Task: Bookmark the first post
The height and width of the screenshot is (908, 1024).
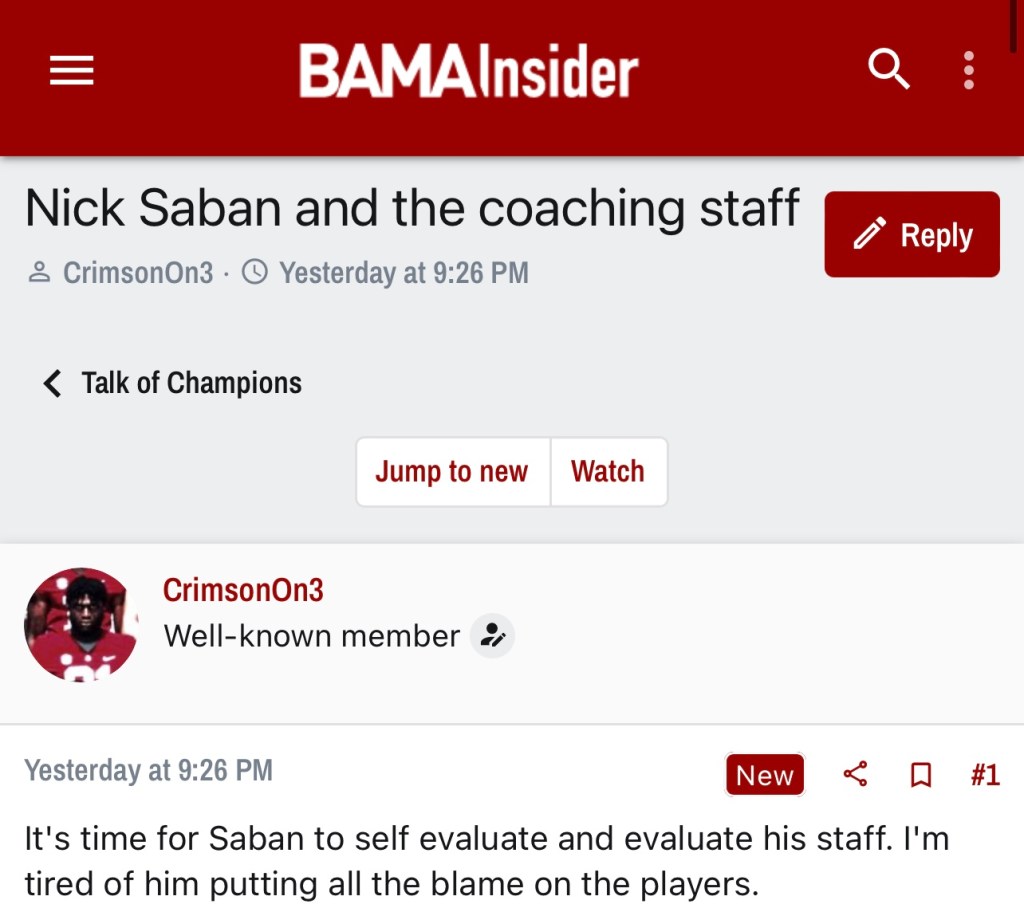Action: point(921,775)
